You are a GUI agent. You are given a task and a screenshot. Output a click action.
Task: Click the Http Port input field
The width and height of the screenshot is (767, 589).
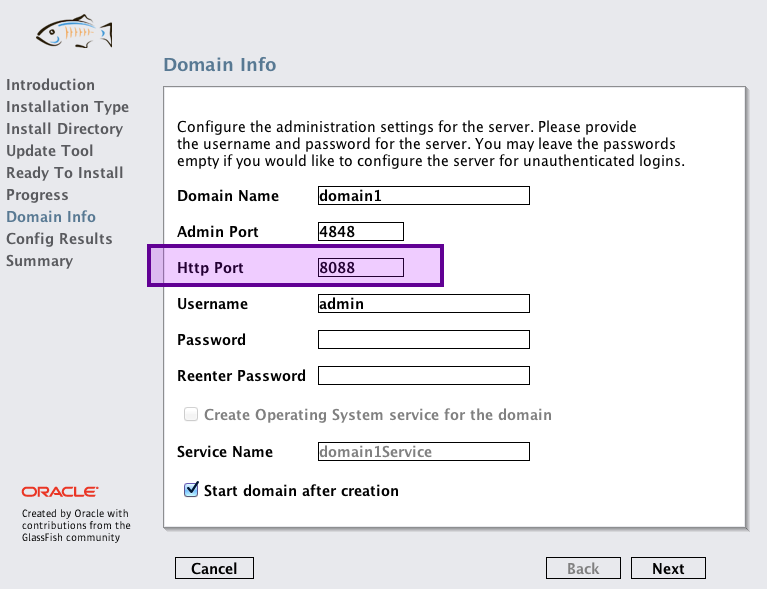[x=360, y=268]
